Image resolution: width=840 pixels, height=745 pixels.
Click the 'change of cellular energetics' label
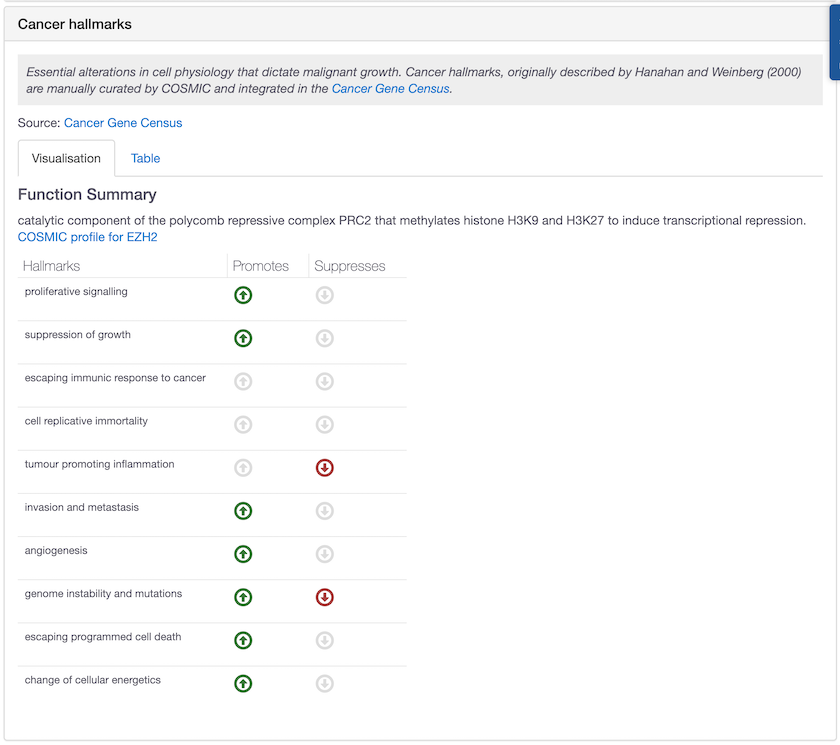click(x=93, y=680)
